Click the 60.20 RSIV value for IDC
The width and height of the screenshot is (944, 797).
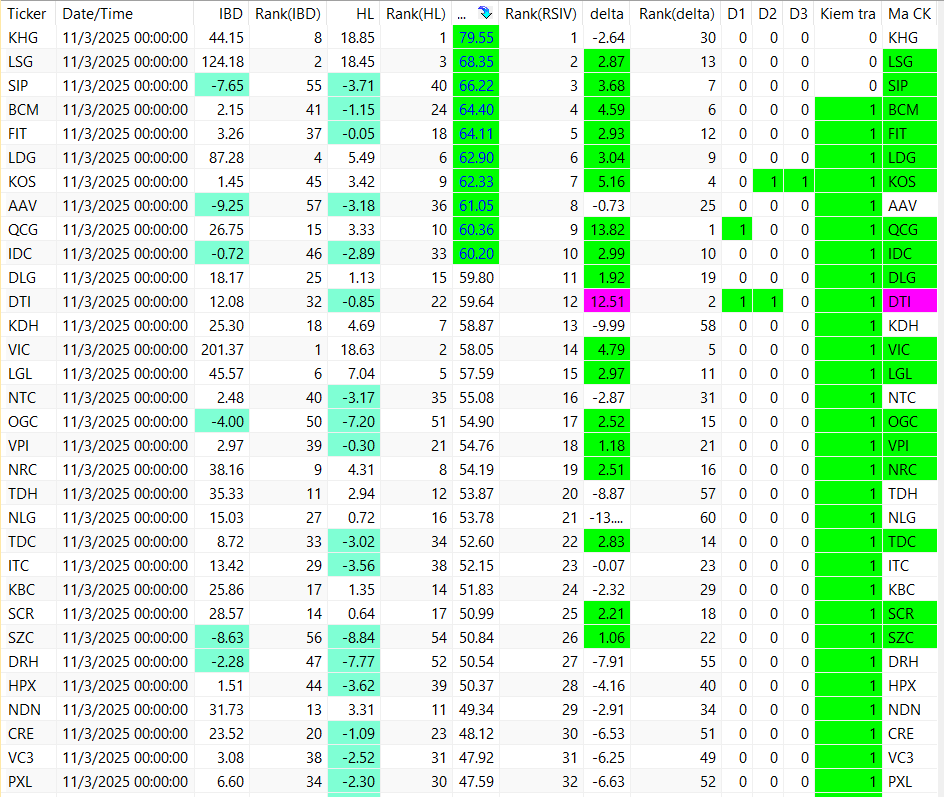tap(476, 254)
